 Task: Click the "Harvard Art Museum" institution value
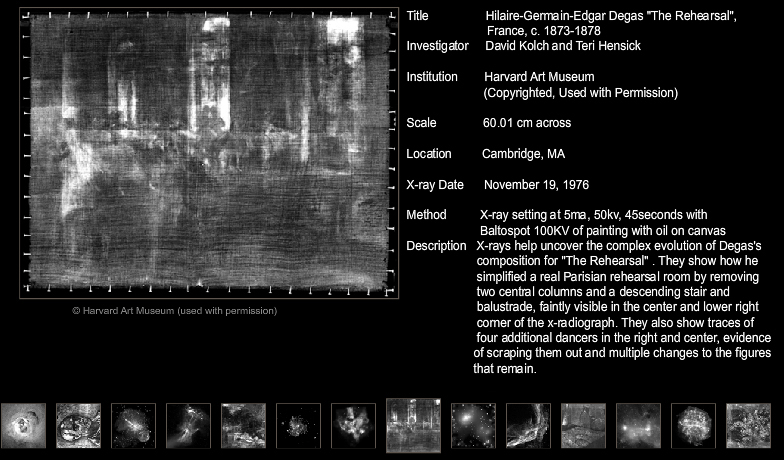click(x=540, y=77)
